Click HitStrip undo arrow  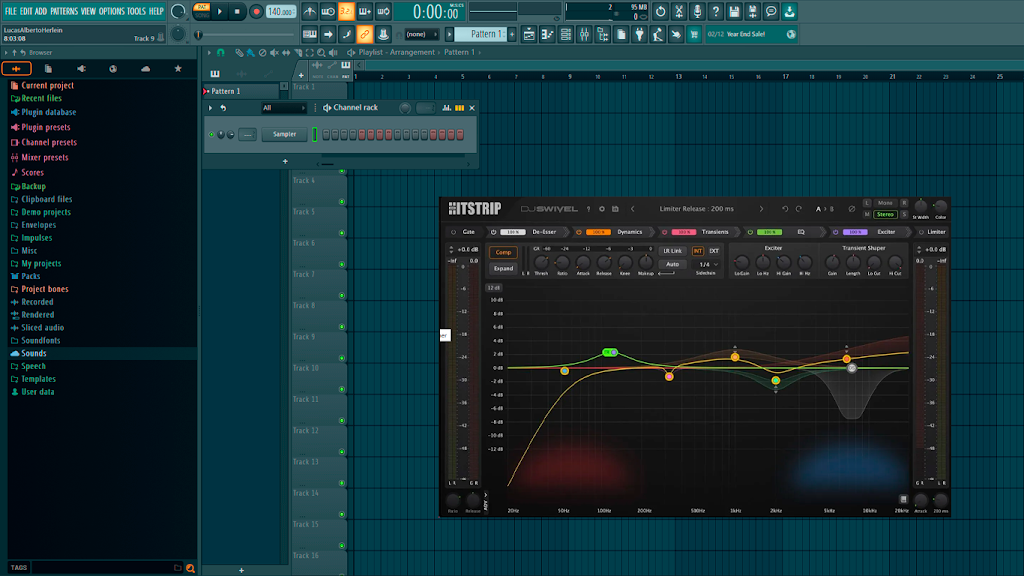click(785, 209)
